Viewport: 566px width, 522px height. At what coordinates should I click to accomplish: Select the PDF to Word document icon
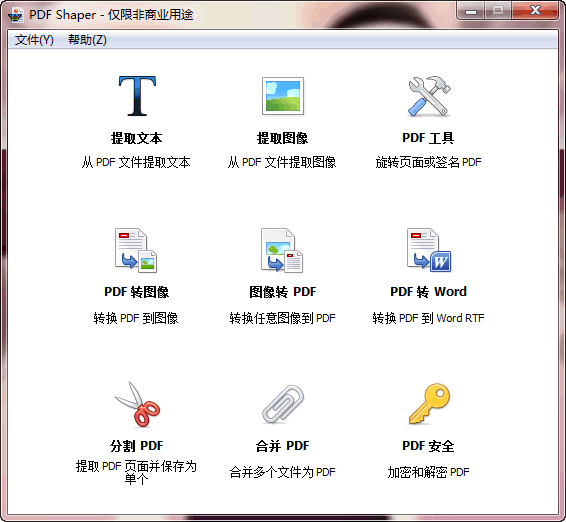pyautogui.click(x=429, y=250)
